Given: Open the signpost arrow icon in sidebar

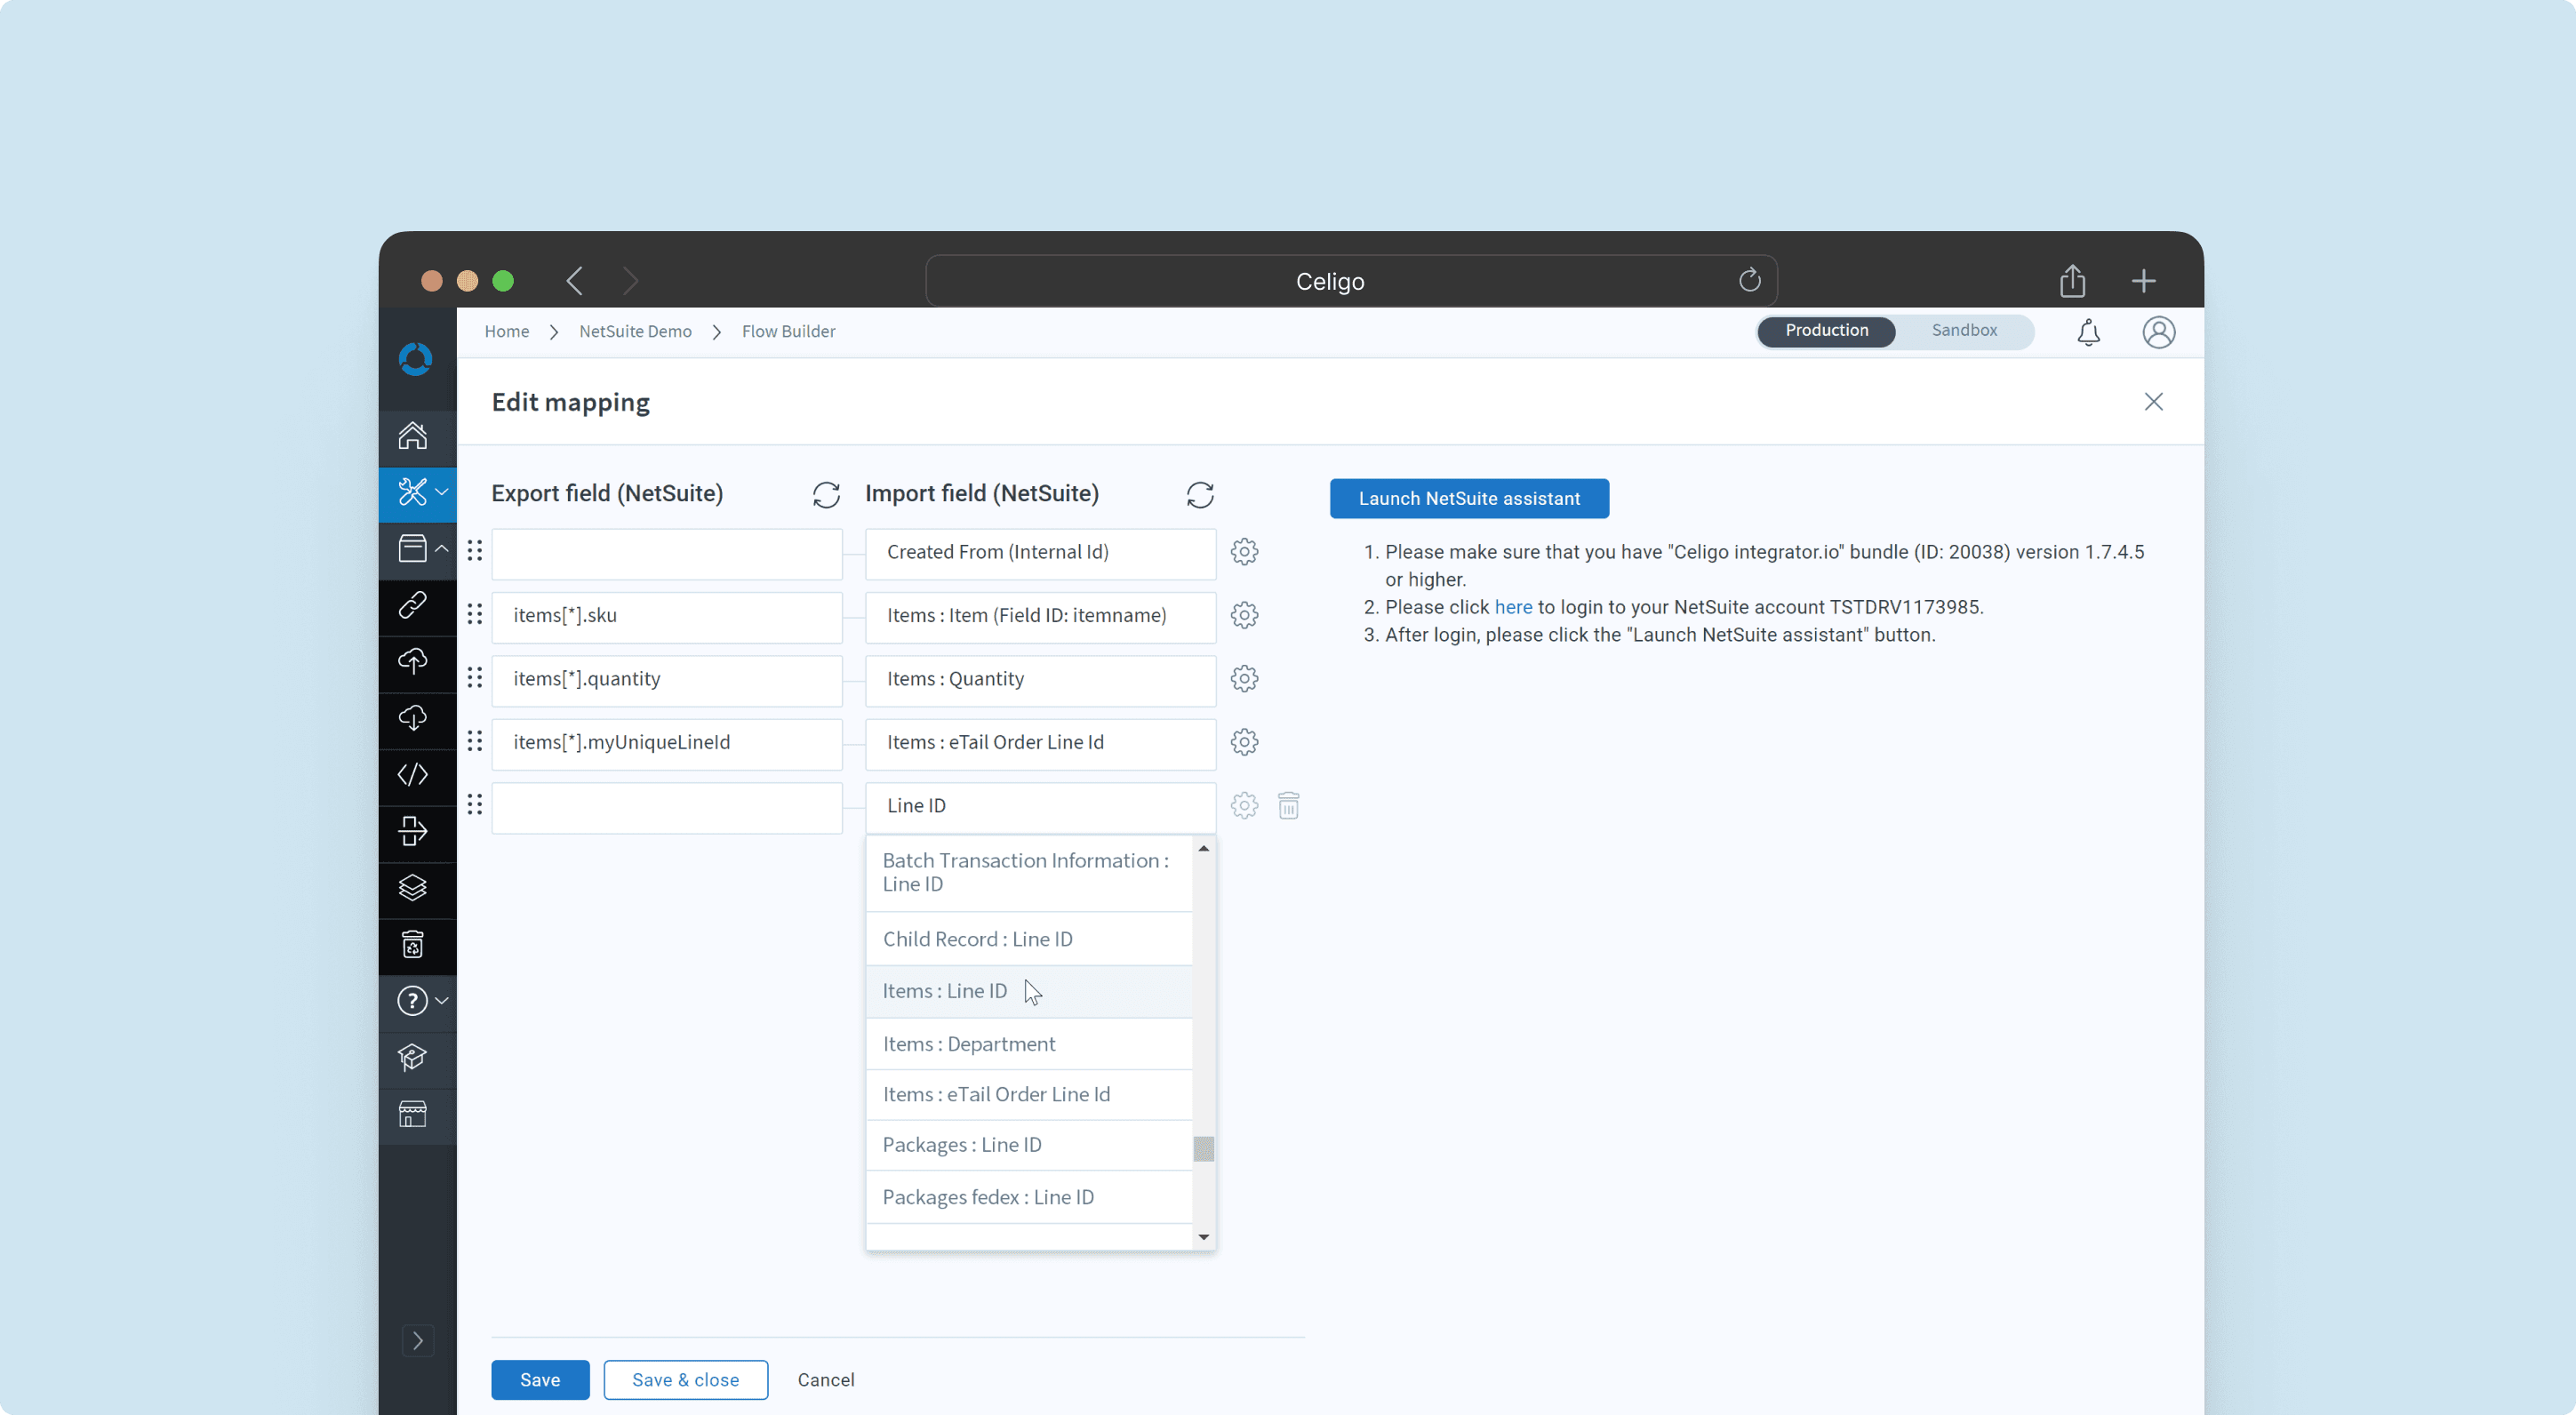Looking at the screenshot, I should click(x=412, y=831).
